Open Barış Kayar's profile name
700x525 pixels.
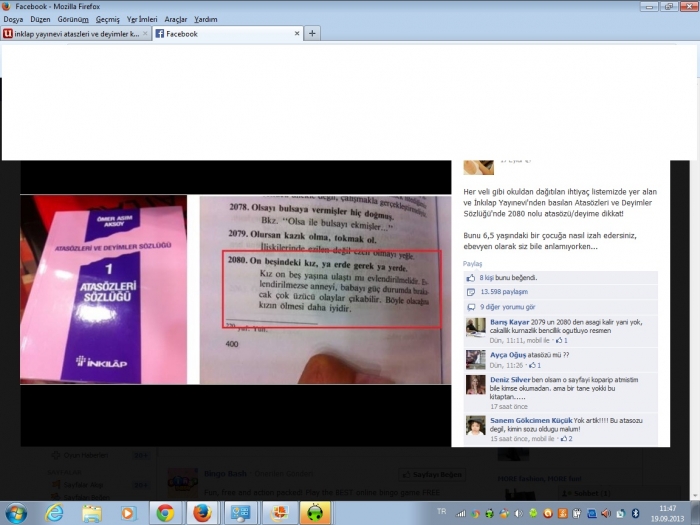pyautogui.click(x=509, y=324)
